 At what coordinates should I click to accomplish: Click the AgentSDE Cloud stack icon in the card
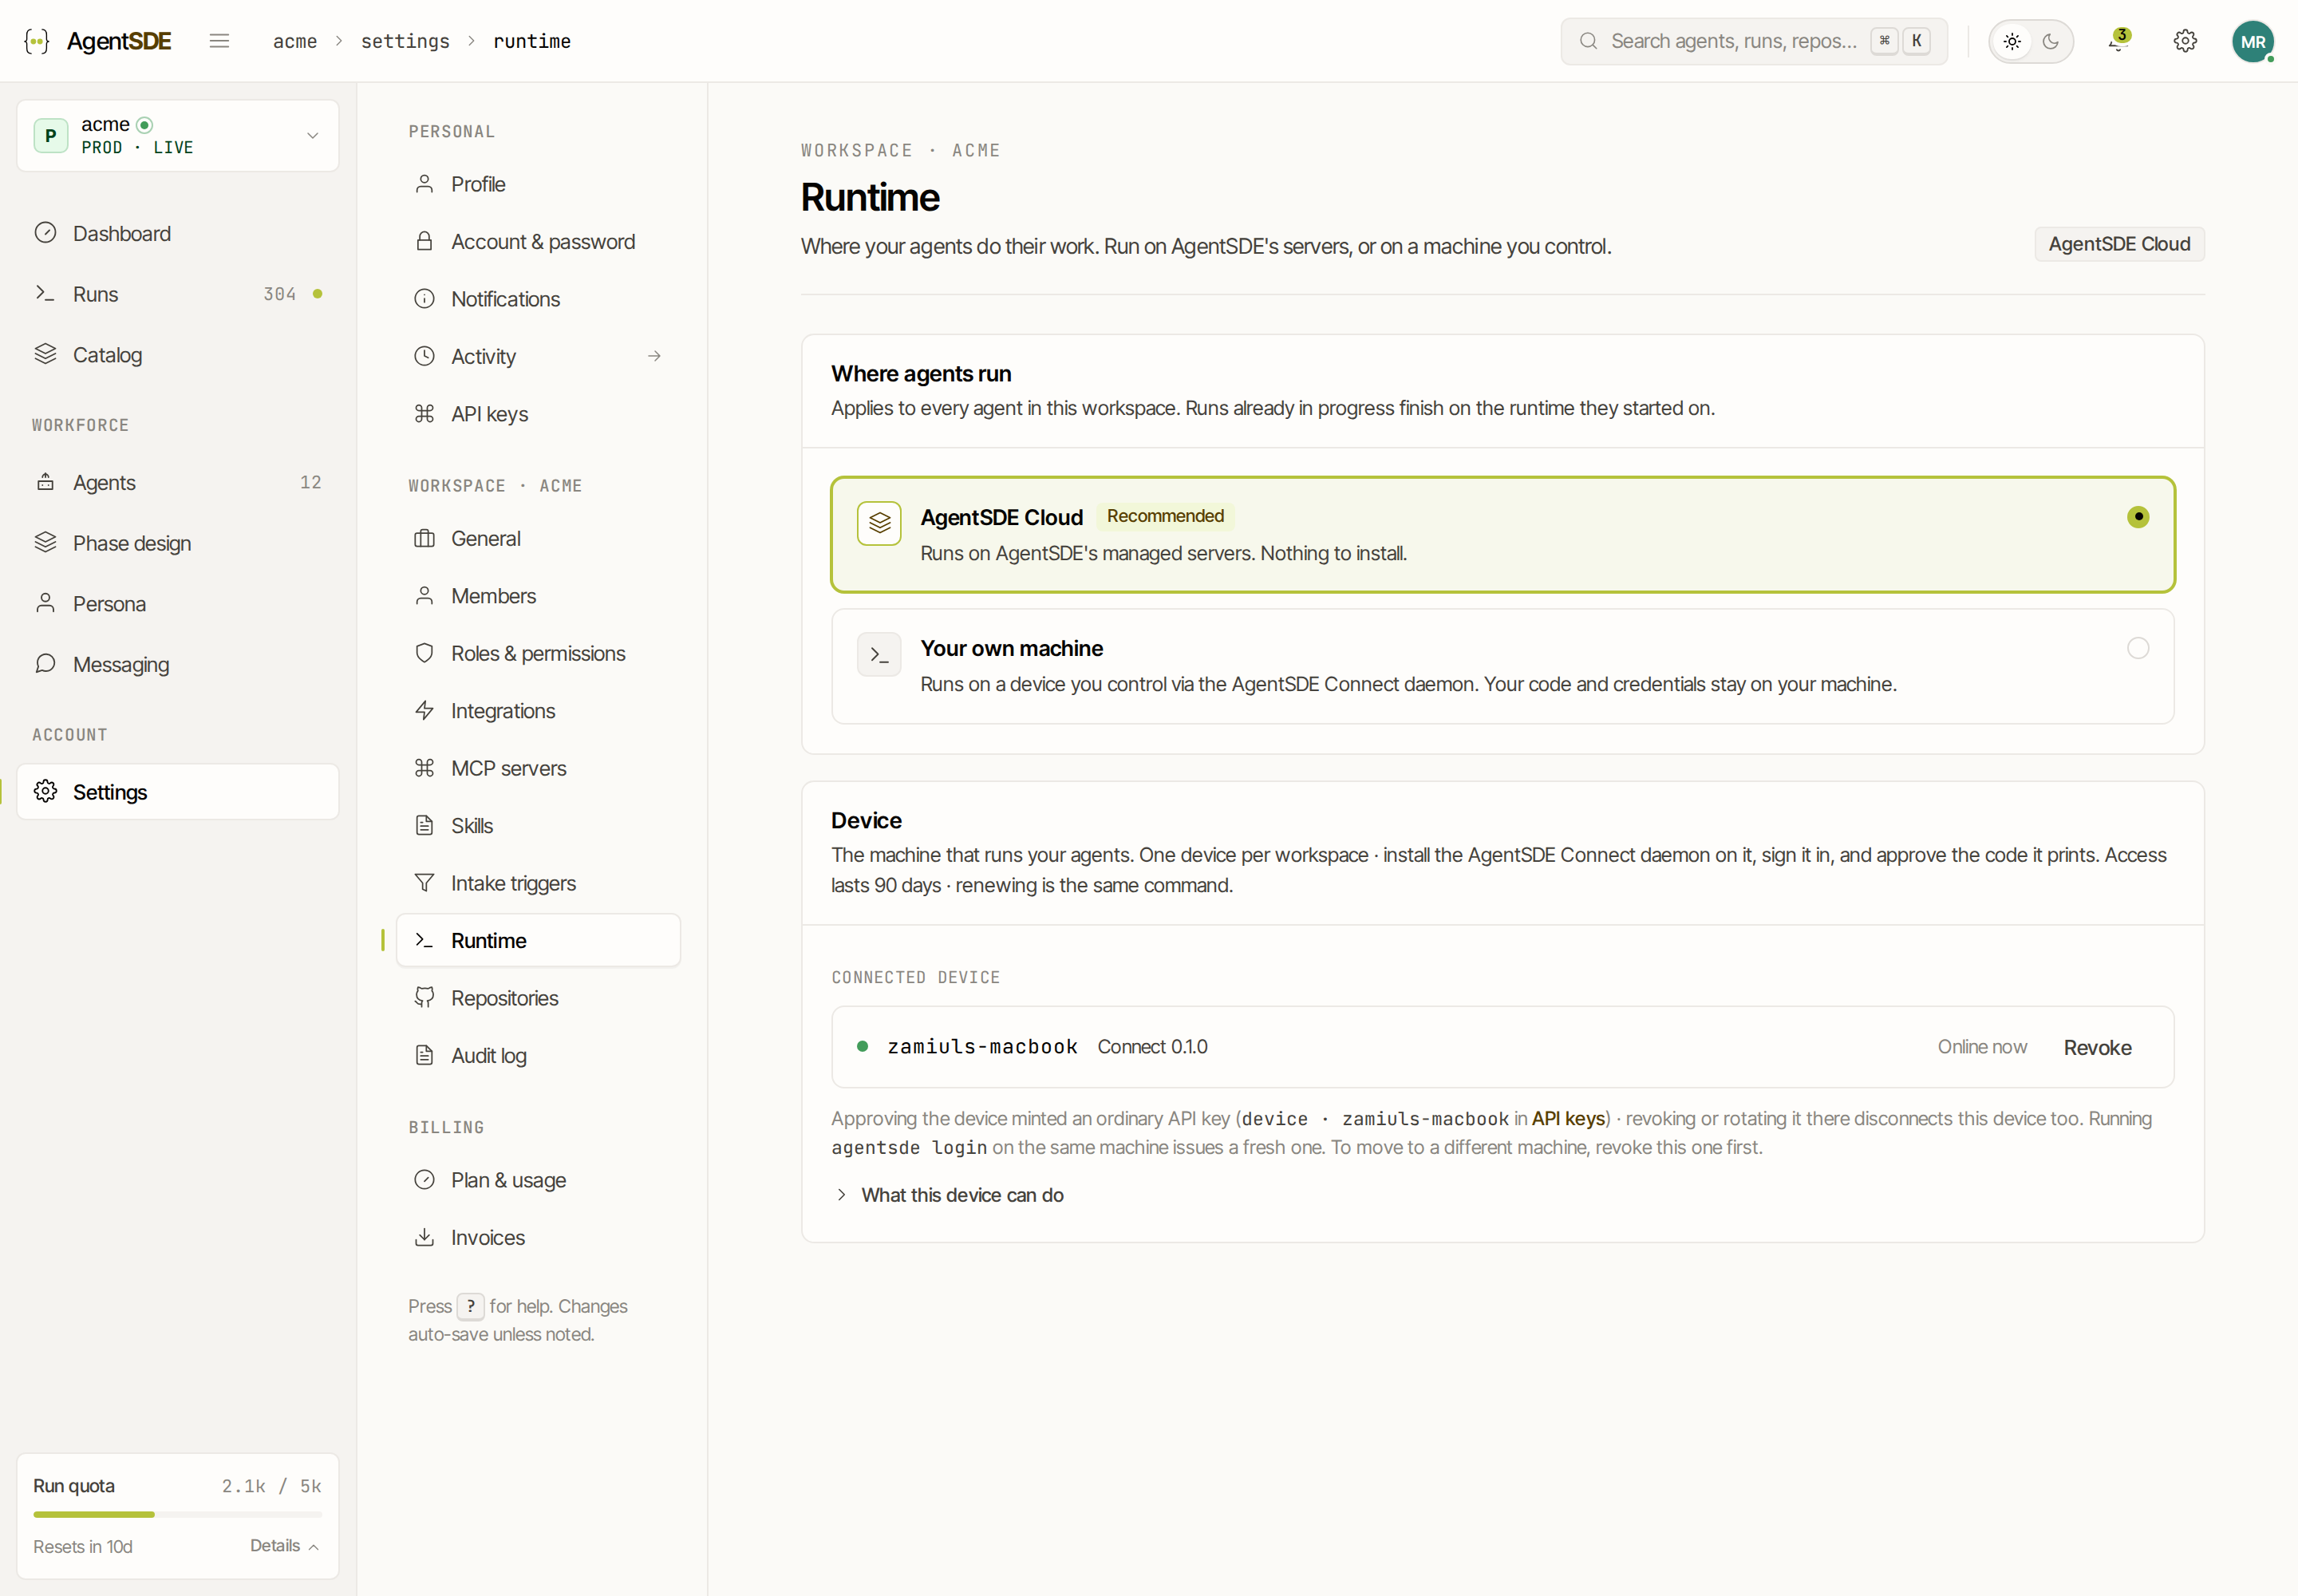click(879, 523)
